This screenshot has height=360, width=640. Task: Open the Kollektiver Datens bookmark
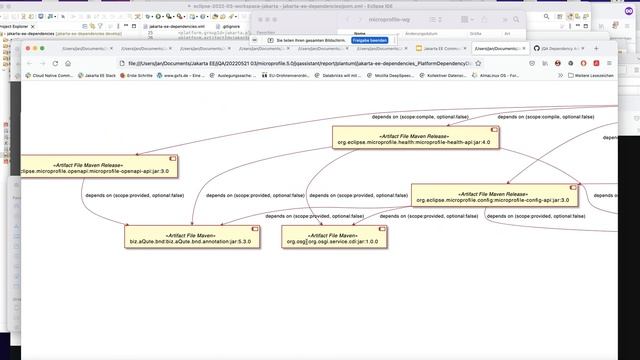443,76
